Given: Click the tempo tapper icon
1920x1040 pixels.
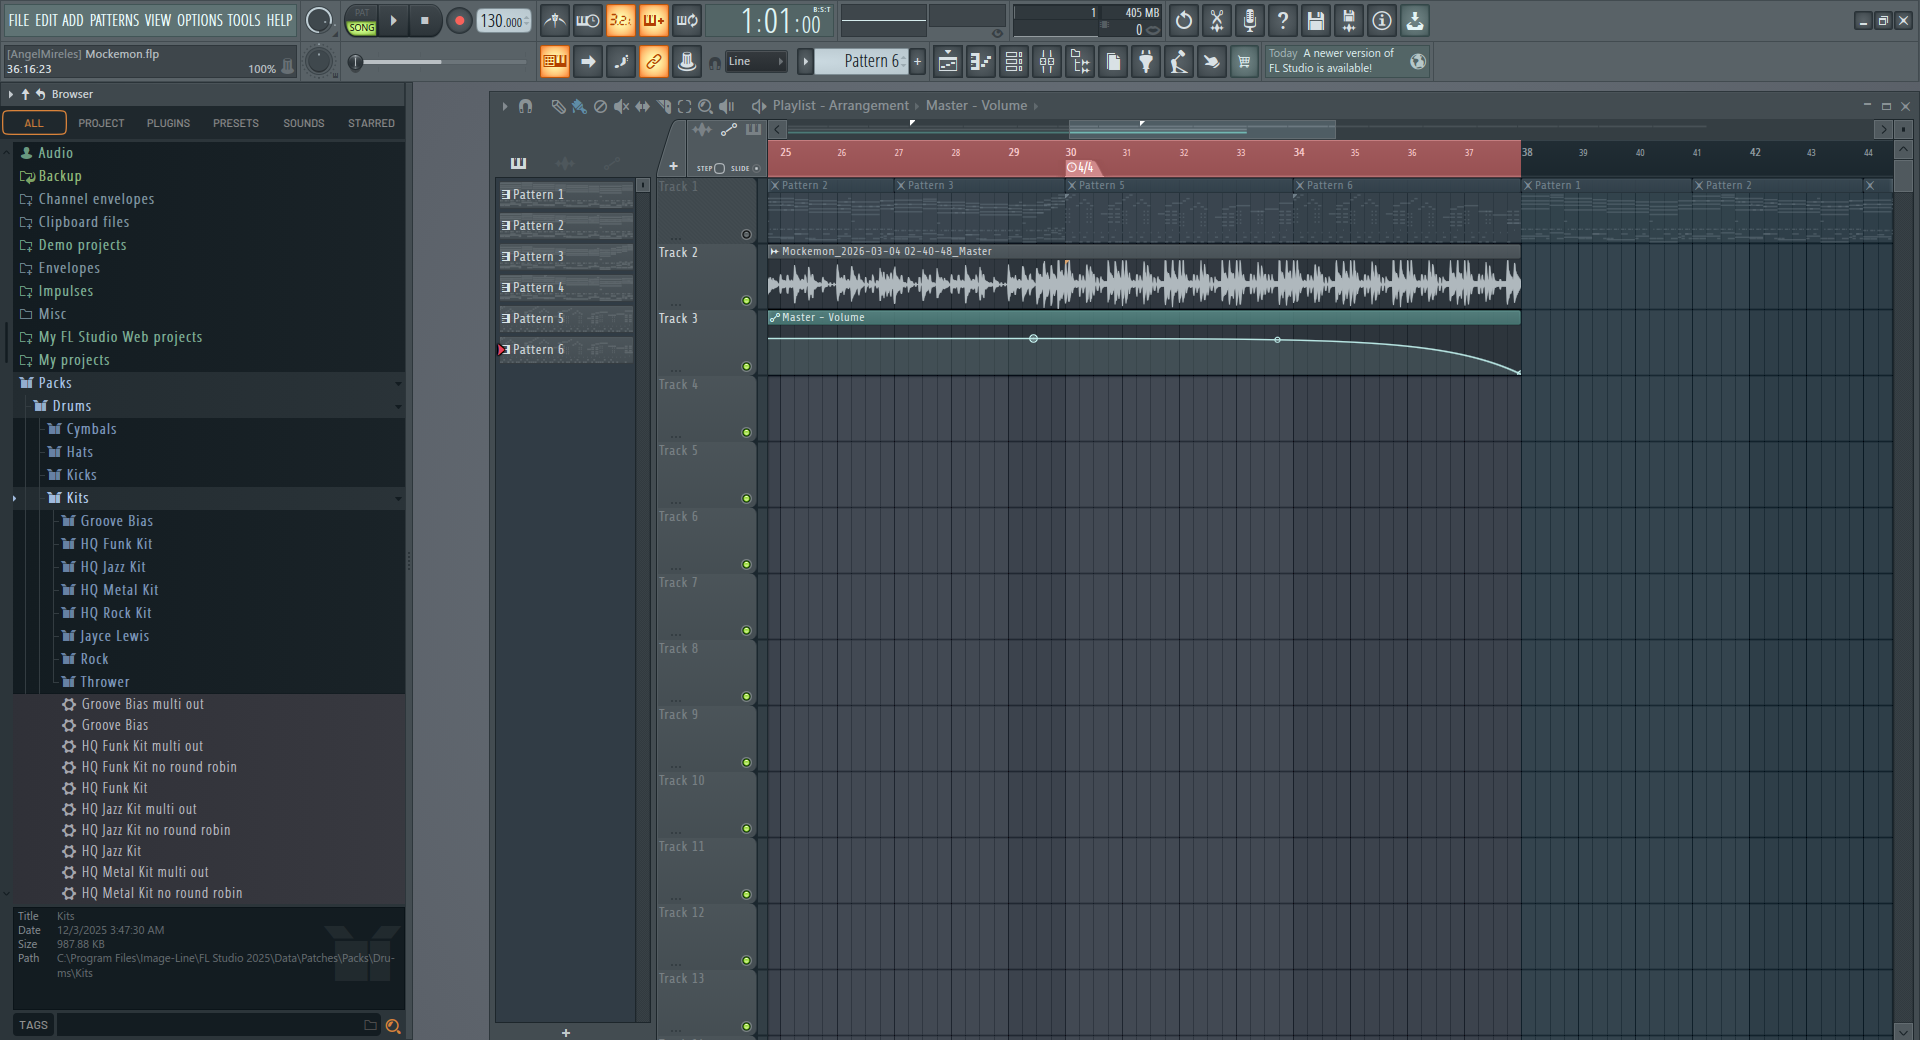Looking at the screenshot, I should [x=1179, y=62].
